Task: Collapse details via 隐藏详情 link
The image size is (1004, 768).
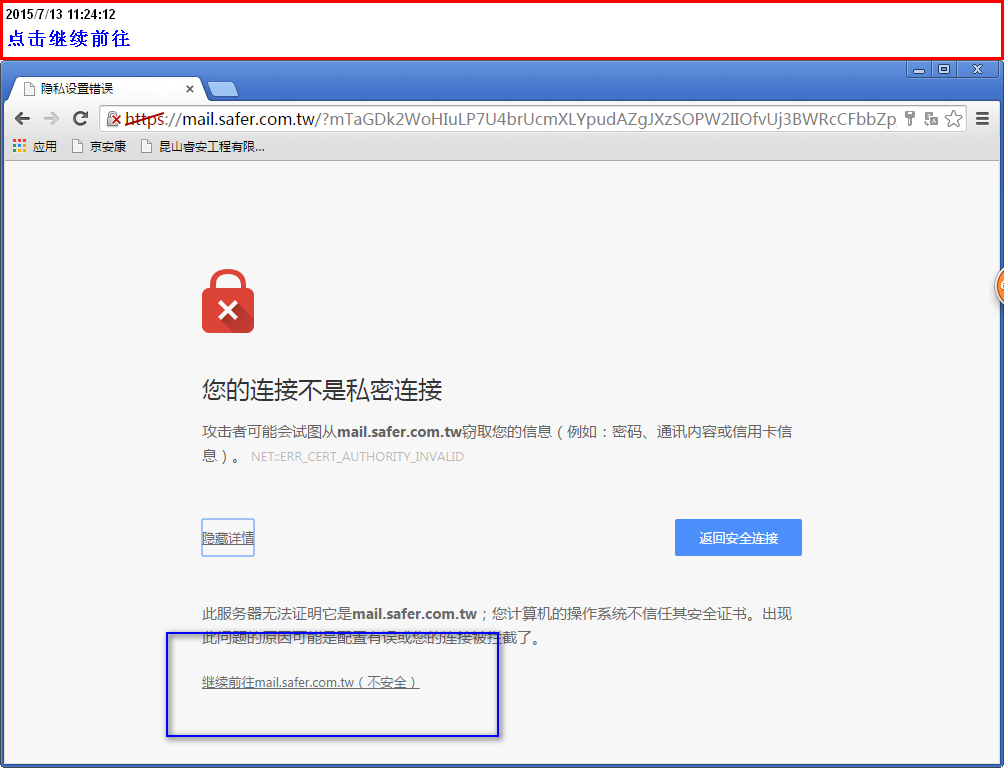Action: tap(228, 538)
